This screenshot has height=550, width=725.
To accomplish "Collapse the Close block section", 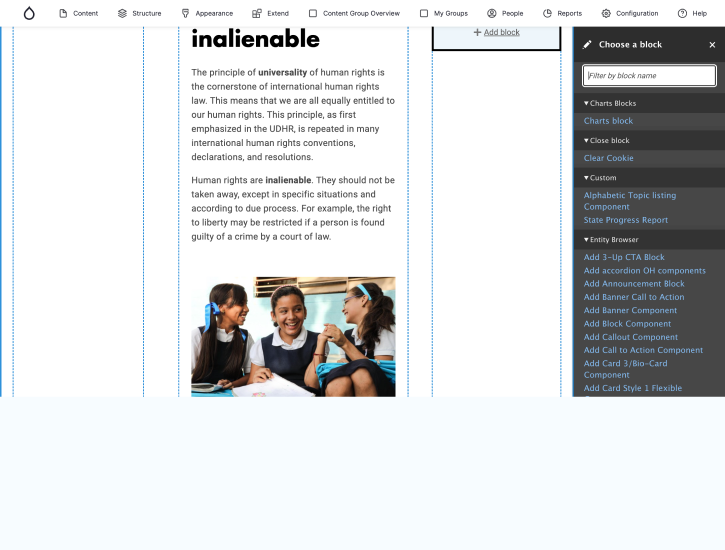I will tap(609, 140).
